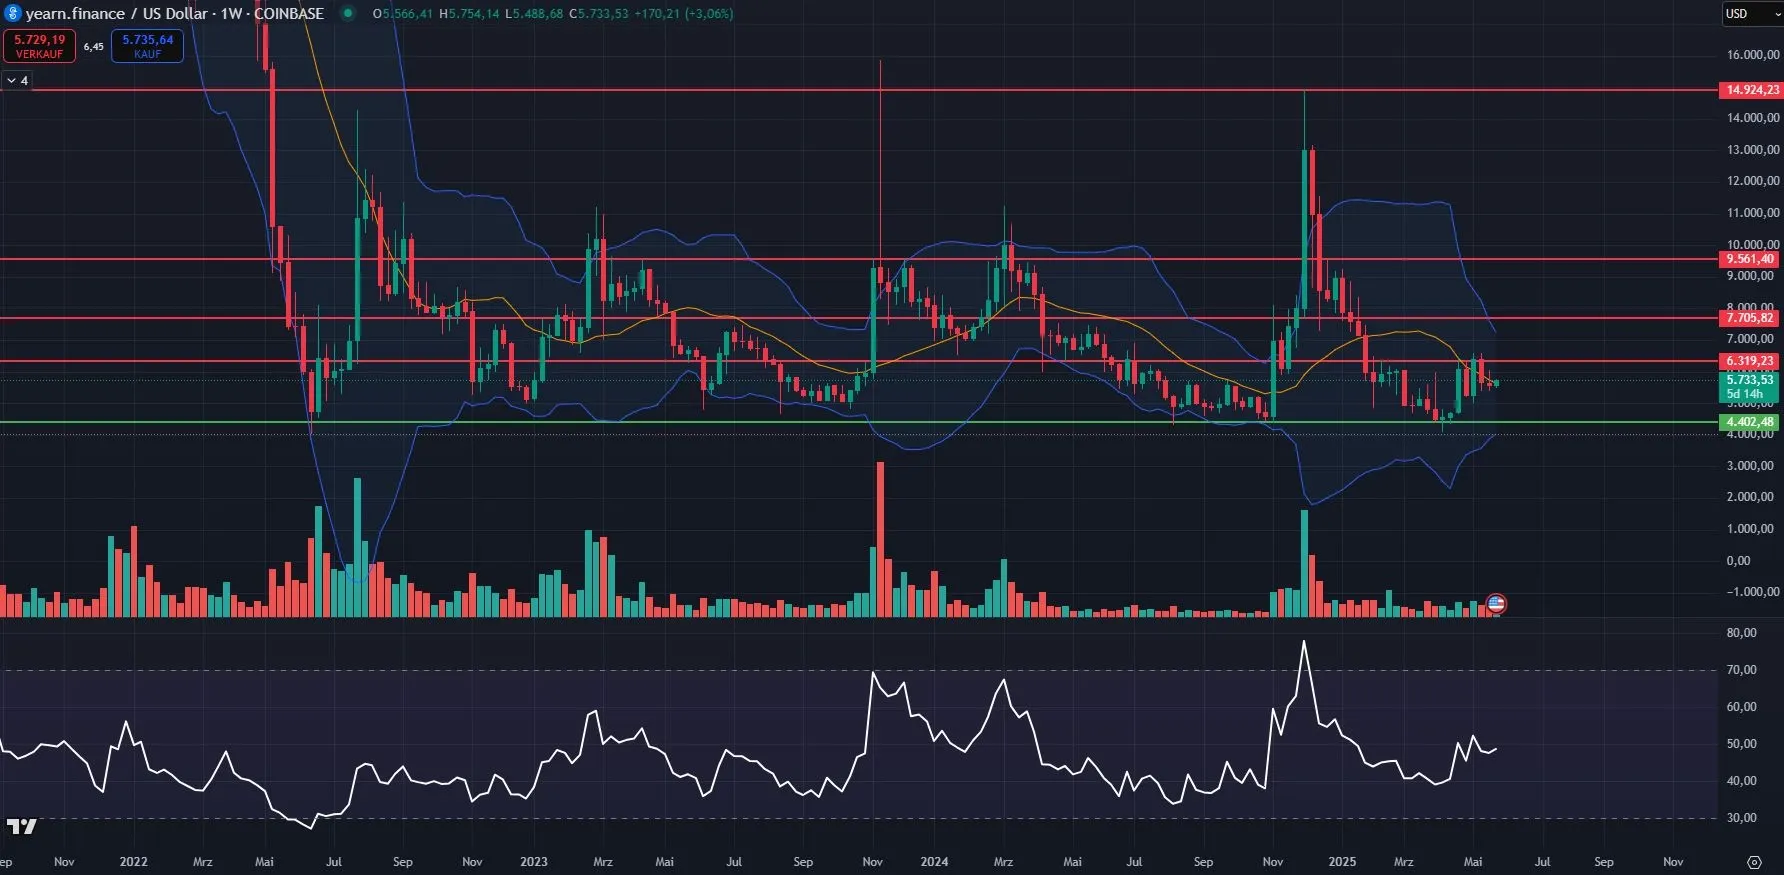Select the green 4.402,48 support label
Viewport: 1784px width, 875px height.
(1750, 422)
